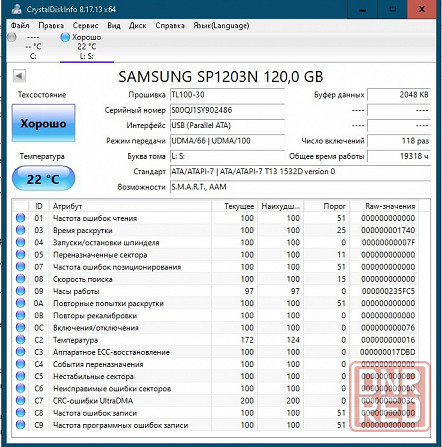Open the Файл menu
This screenshot has width=442, height=447.
pos(20,26)
